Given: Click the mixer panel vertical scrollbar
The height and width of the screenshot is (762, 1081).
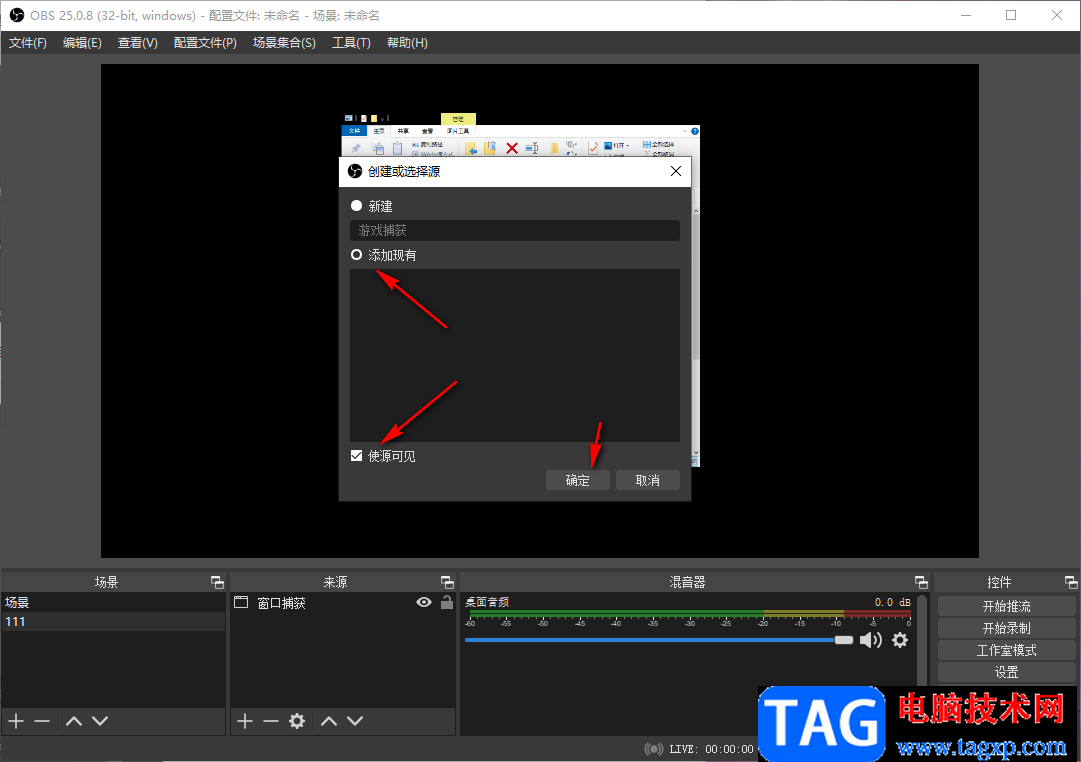Looking at the screenshot, I should pyautogui.click(x=922, y=639).
